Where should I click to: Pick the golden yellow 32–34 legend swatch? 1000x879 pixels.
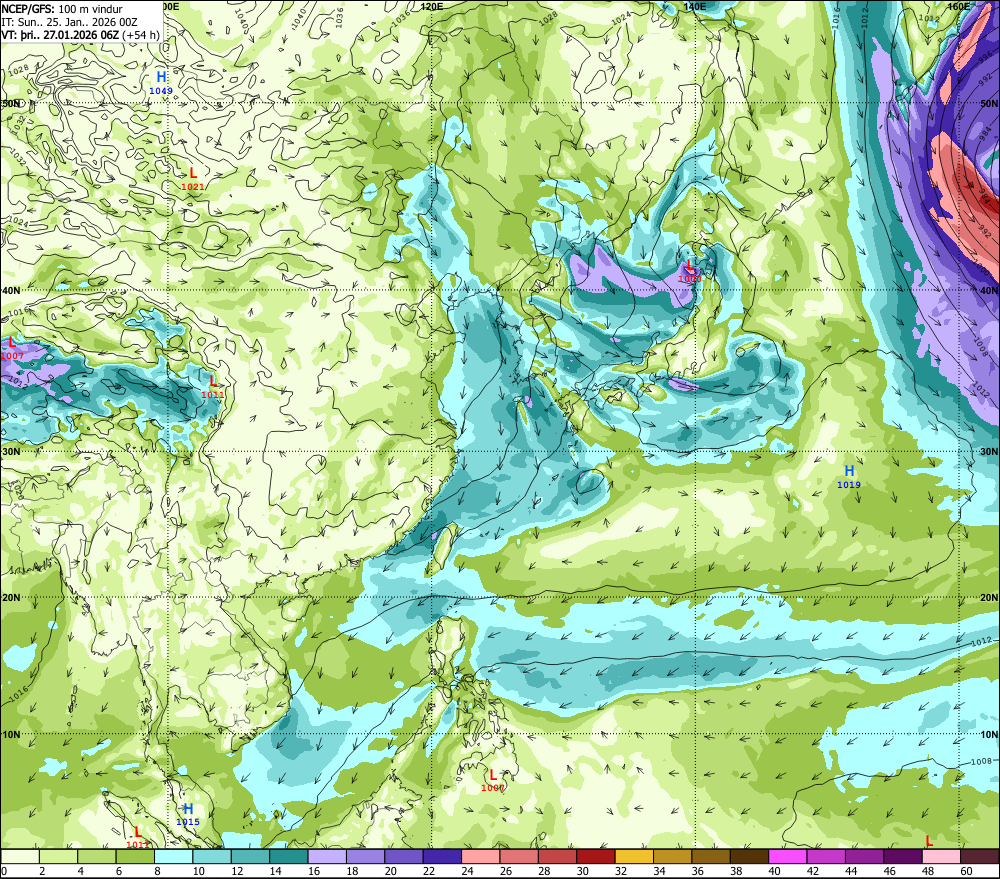[x=634, y=856]
